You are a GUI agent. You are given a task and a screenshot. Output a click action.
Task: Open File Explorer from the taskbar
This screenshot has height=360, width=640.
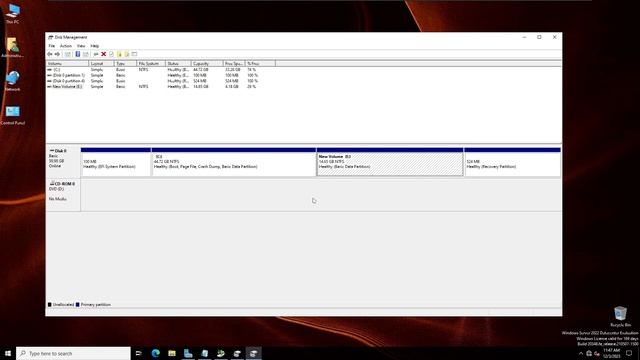172,353
